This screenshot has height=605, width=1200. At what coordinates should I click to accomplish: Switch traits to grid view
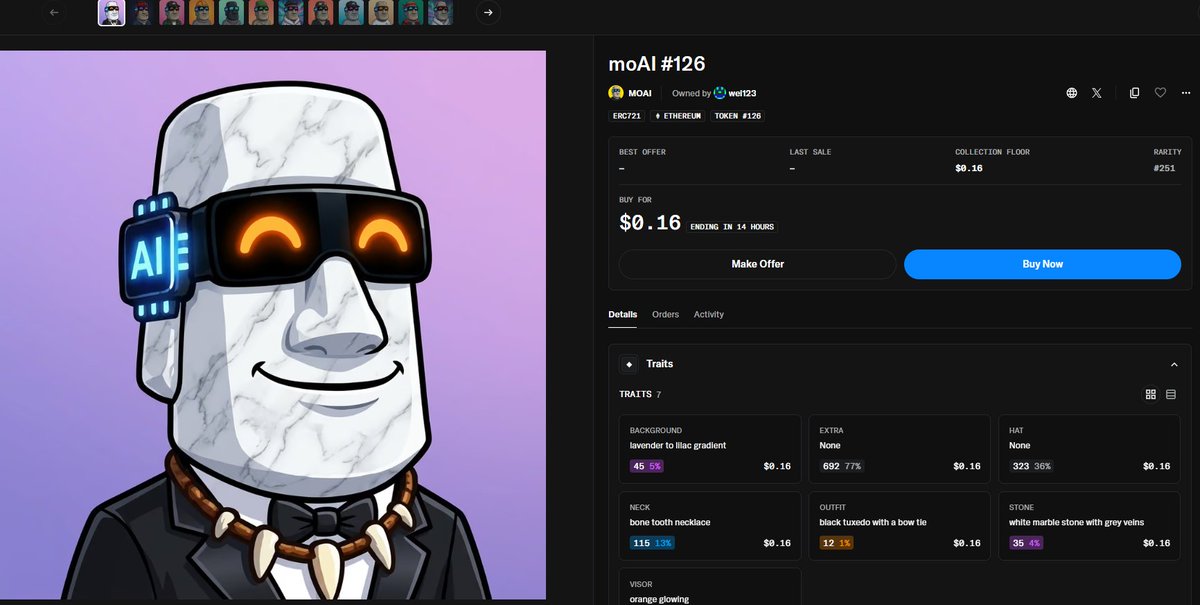pos(1151,394)
